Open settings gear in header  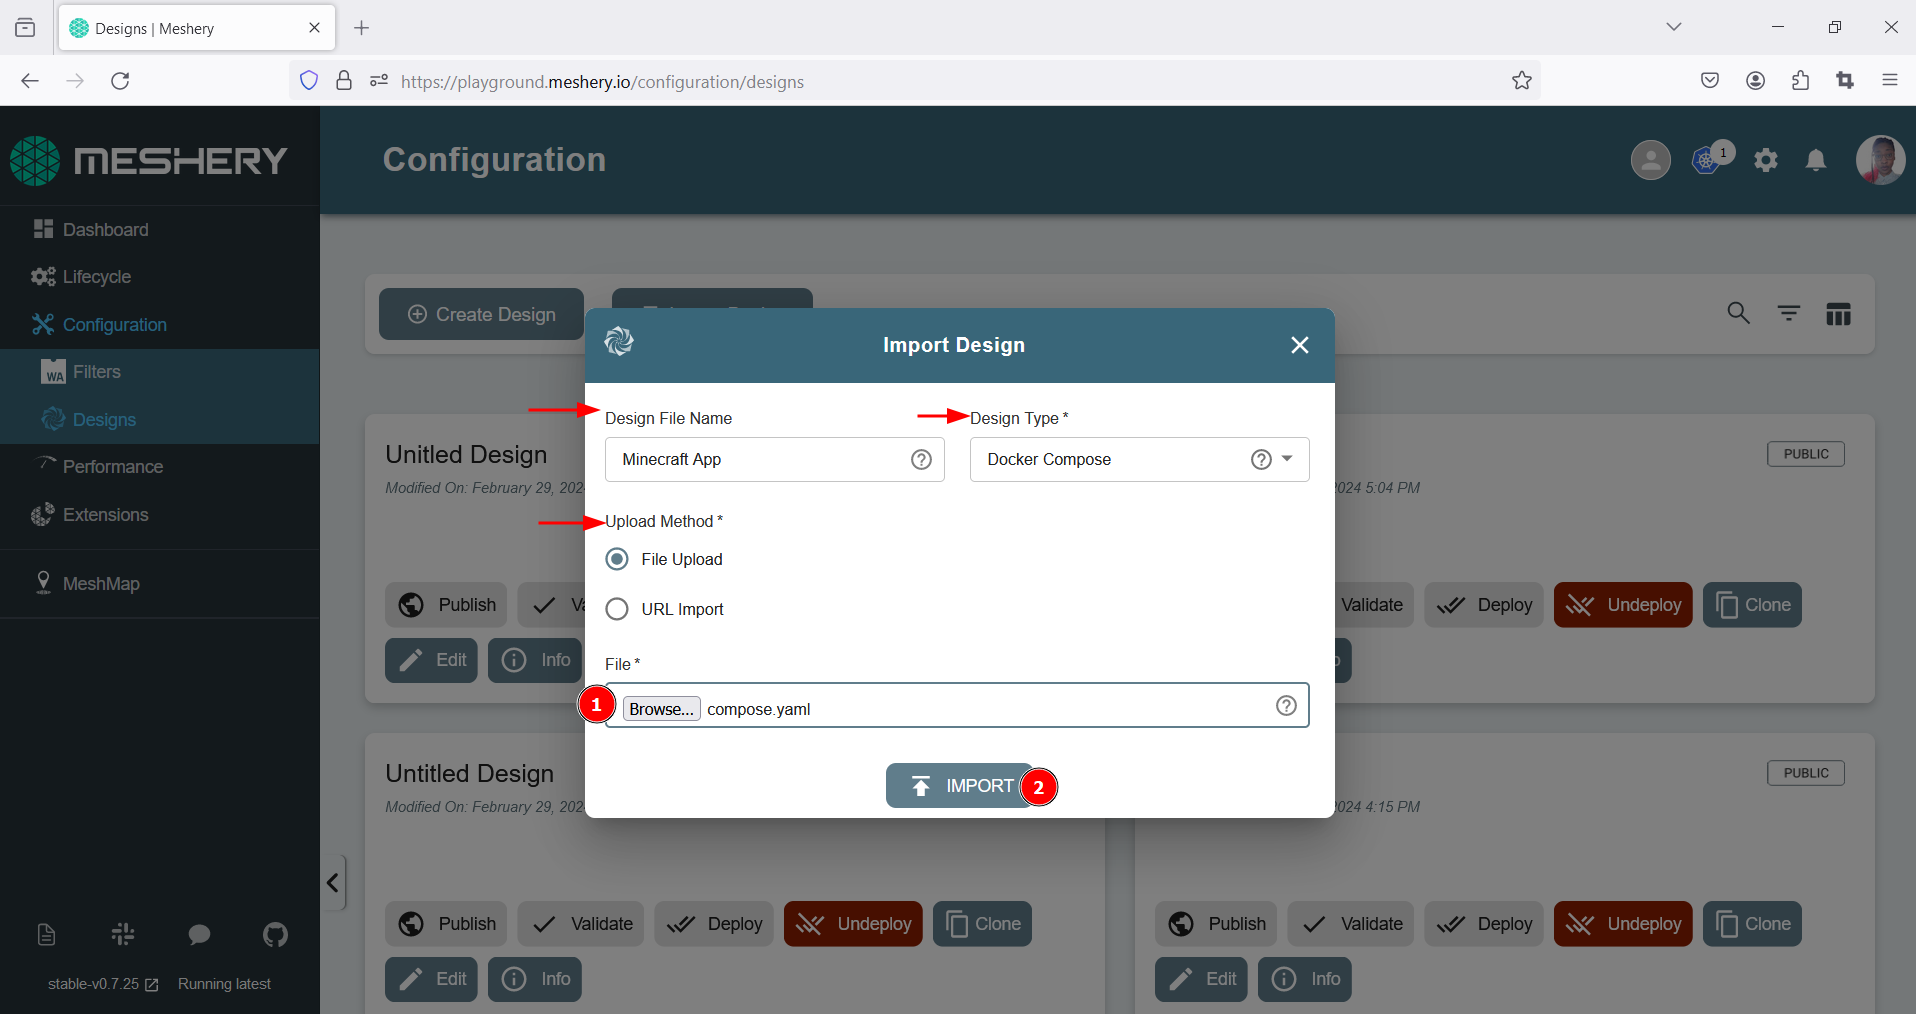[1766, 160]
